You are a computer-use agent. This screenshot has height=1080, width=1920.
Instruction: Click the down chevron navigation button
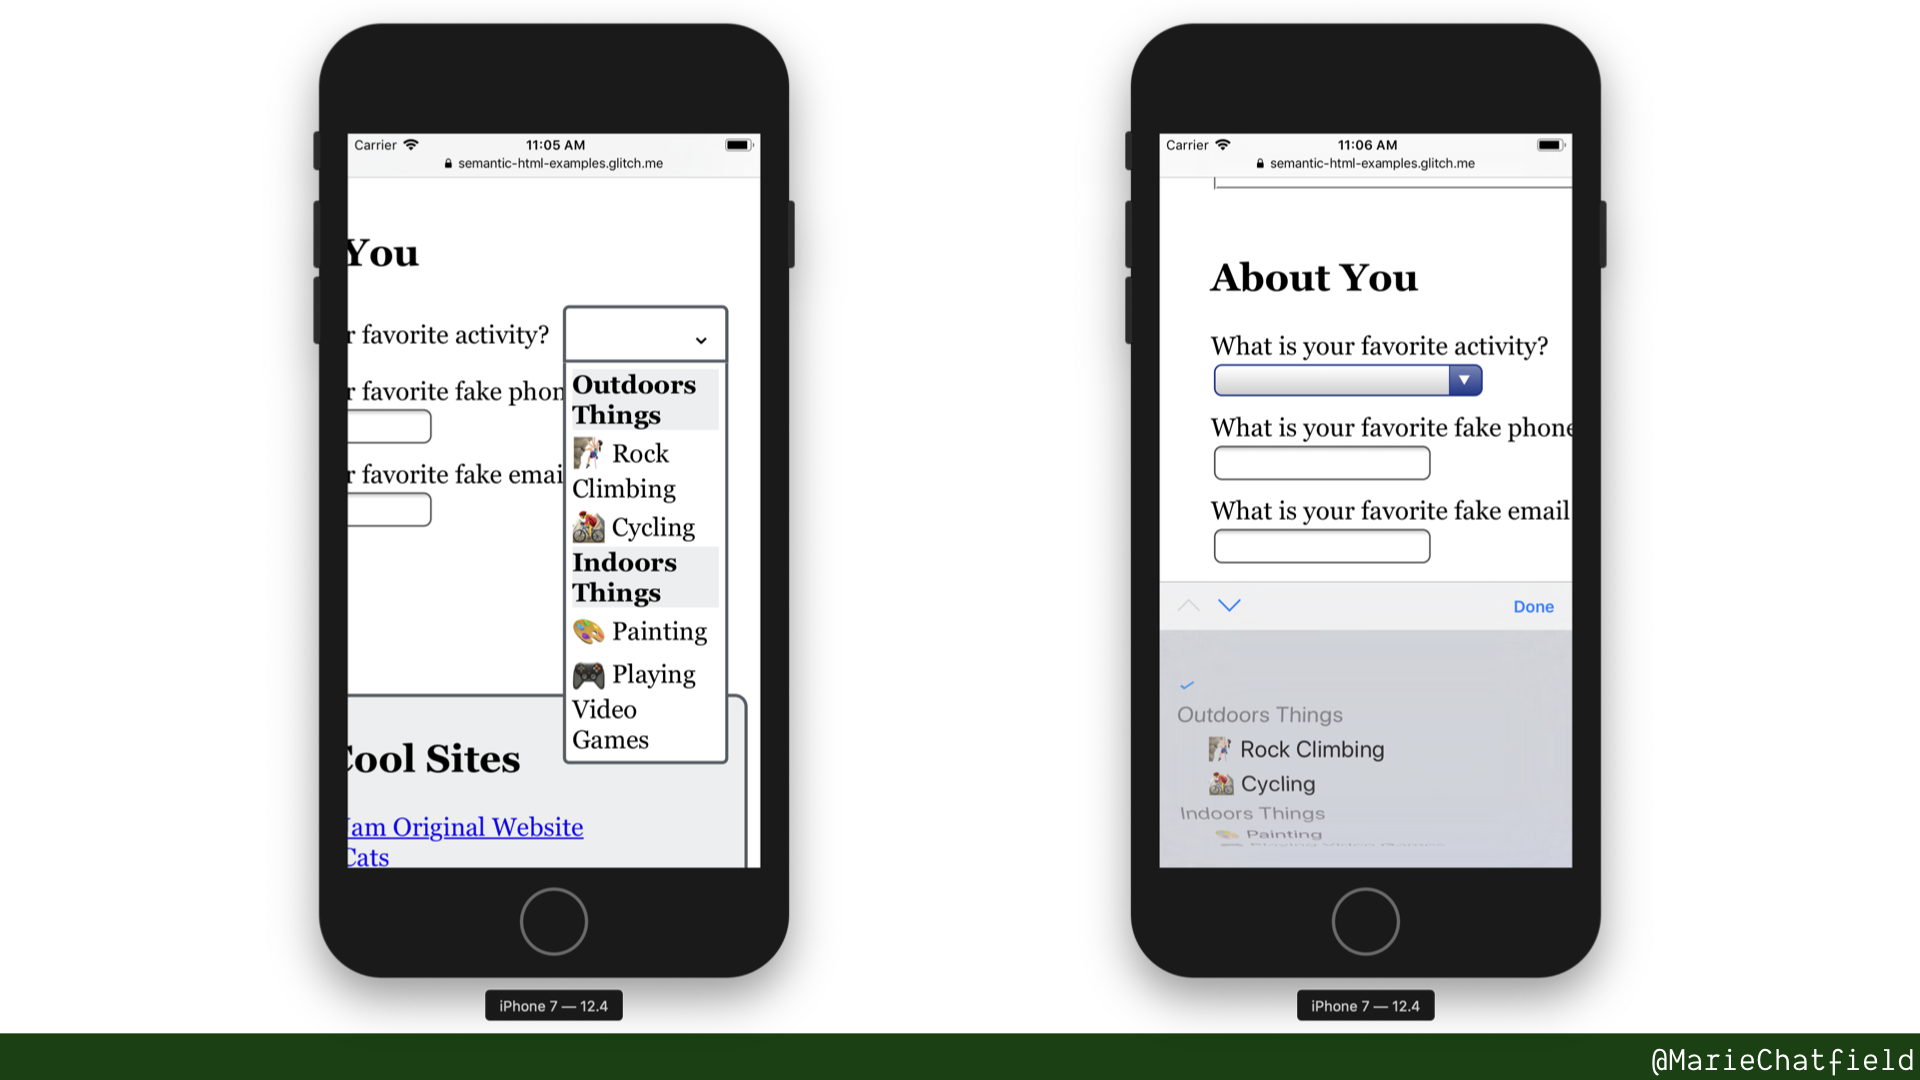[x=1226, y=605]
